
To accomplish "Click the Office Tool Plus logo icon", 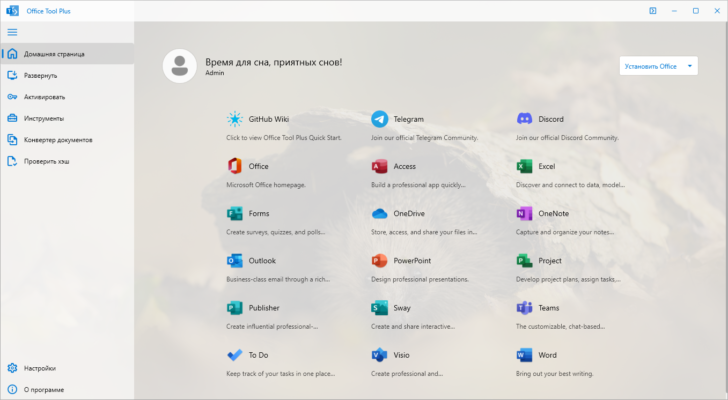I will (13, 11).
